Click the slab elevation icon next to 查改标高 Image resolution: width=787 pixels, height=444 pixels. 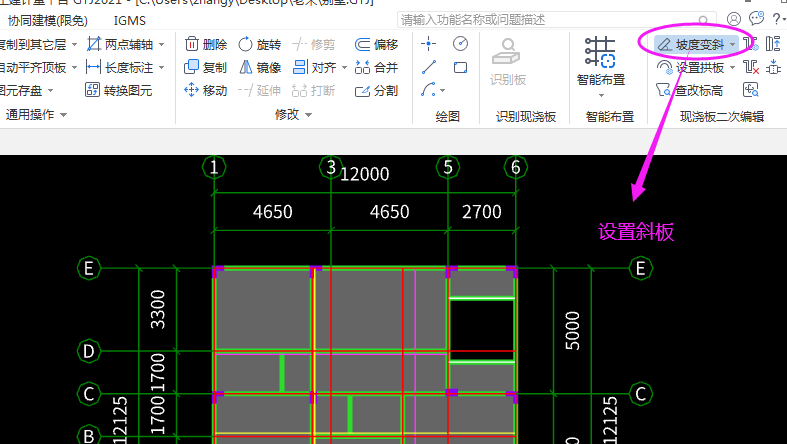click(x=751, y=90)
